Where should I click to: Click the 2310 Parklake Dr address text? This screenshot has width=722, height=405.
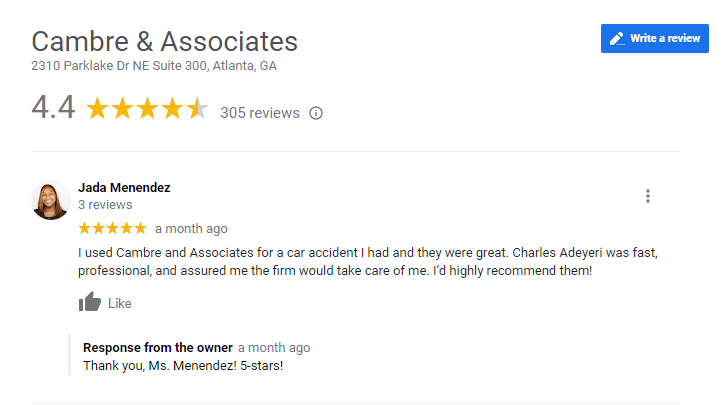click(x=154, y=66)
